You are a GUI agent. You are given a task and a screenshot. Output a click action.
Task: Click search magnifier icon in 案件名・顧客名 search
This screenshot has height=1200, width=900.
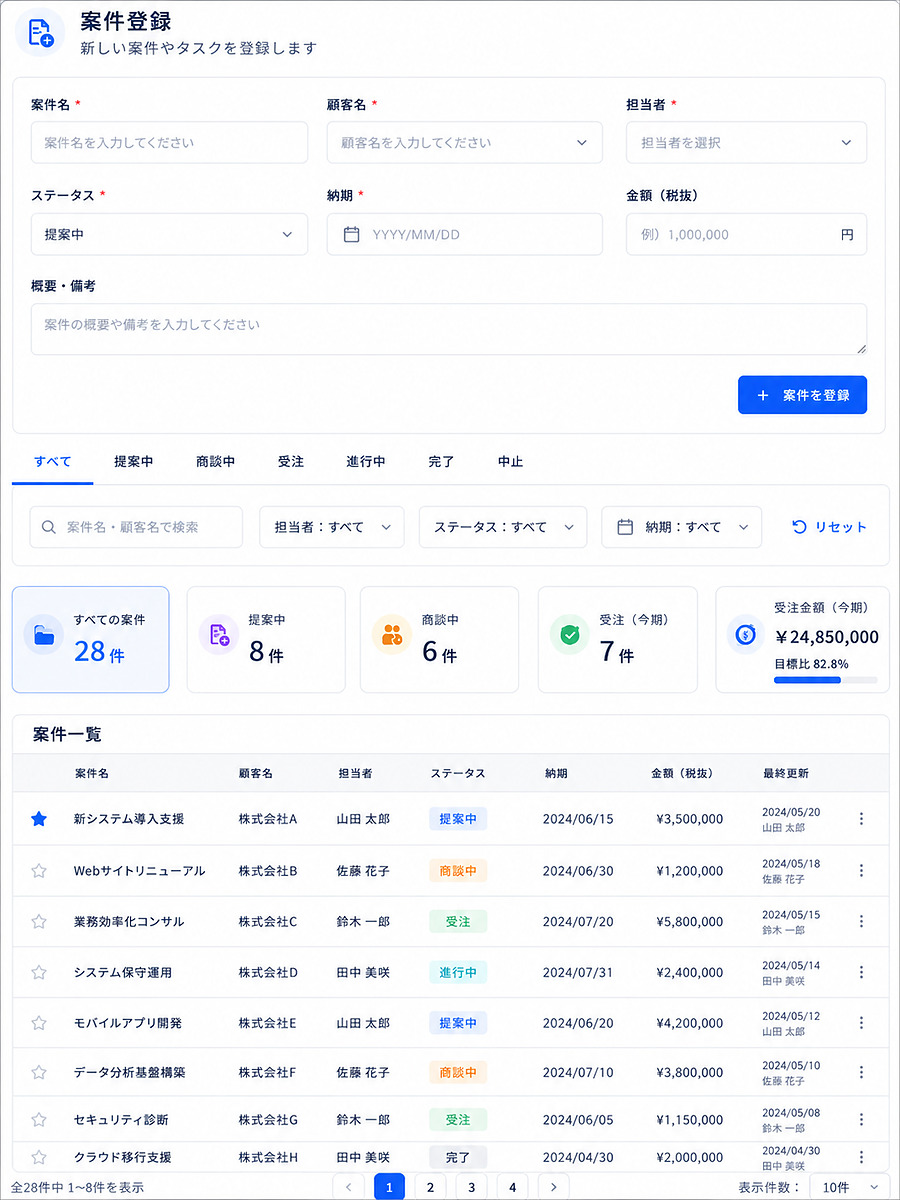[49, 527]
